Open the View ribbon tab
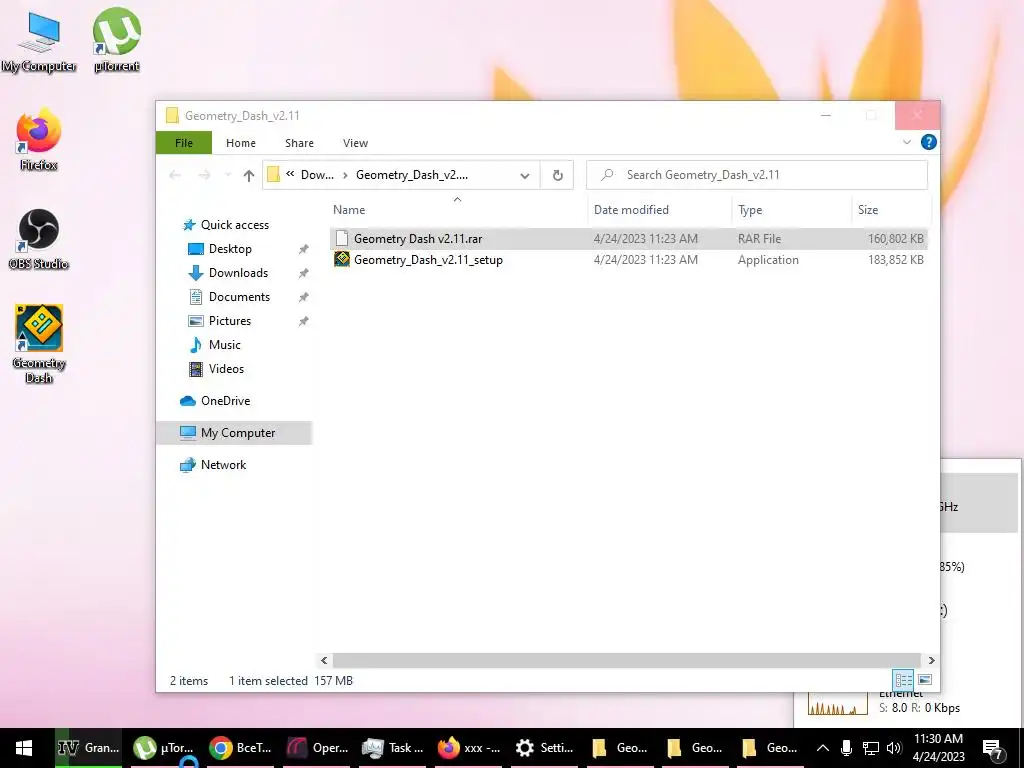Image resolution: width=1024 pixels, height=768 pixels. (355, 143)
